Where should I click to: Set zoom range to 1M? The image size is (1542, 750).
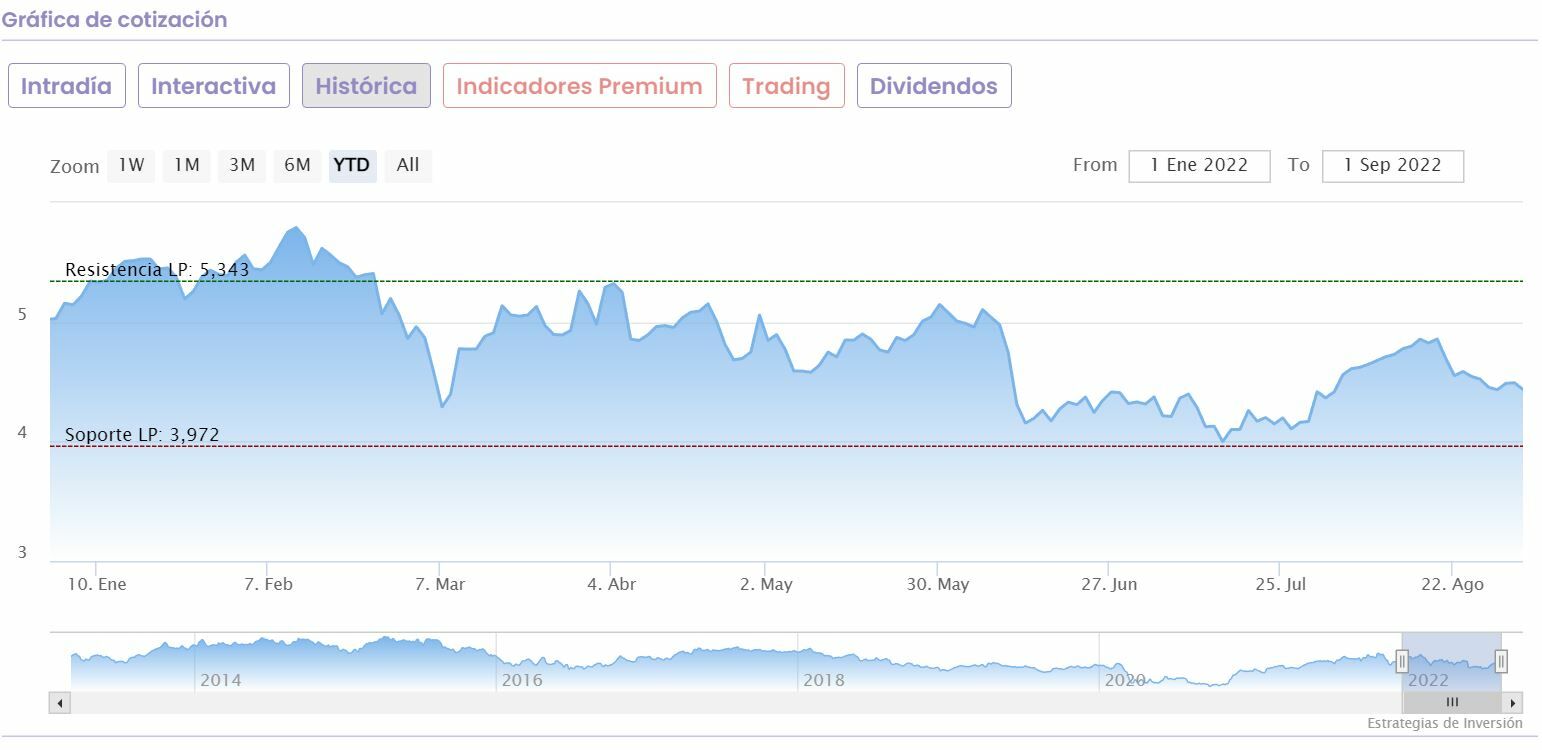pyautogui.click(x=187, y=165)
